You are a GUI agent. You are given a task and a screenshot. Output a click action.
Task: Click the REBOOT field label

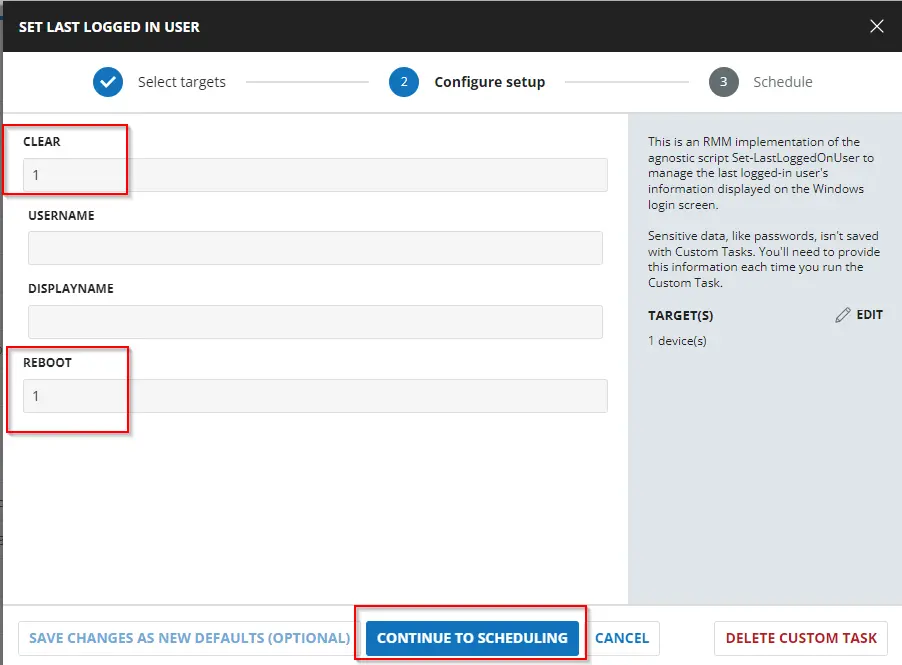coord(47,363)
